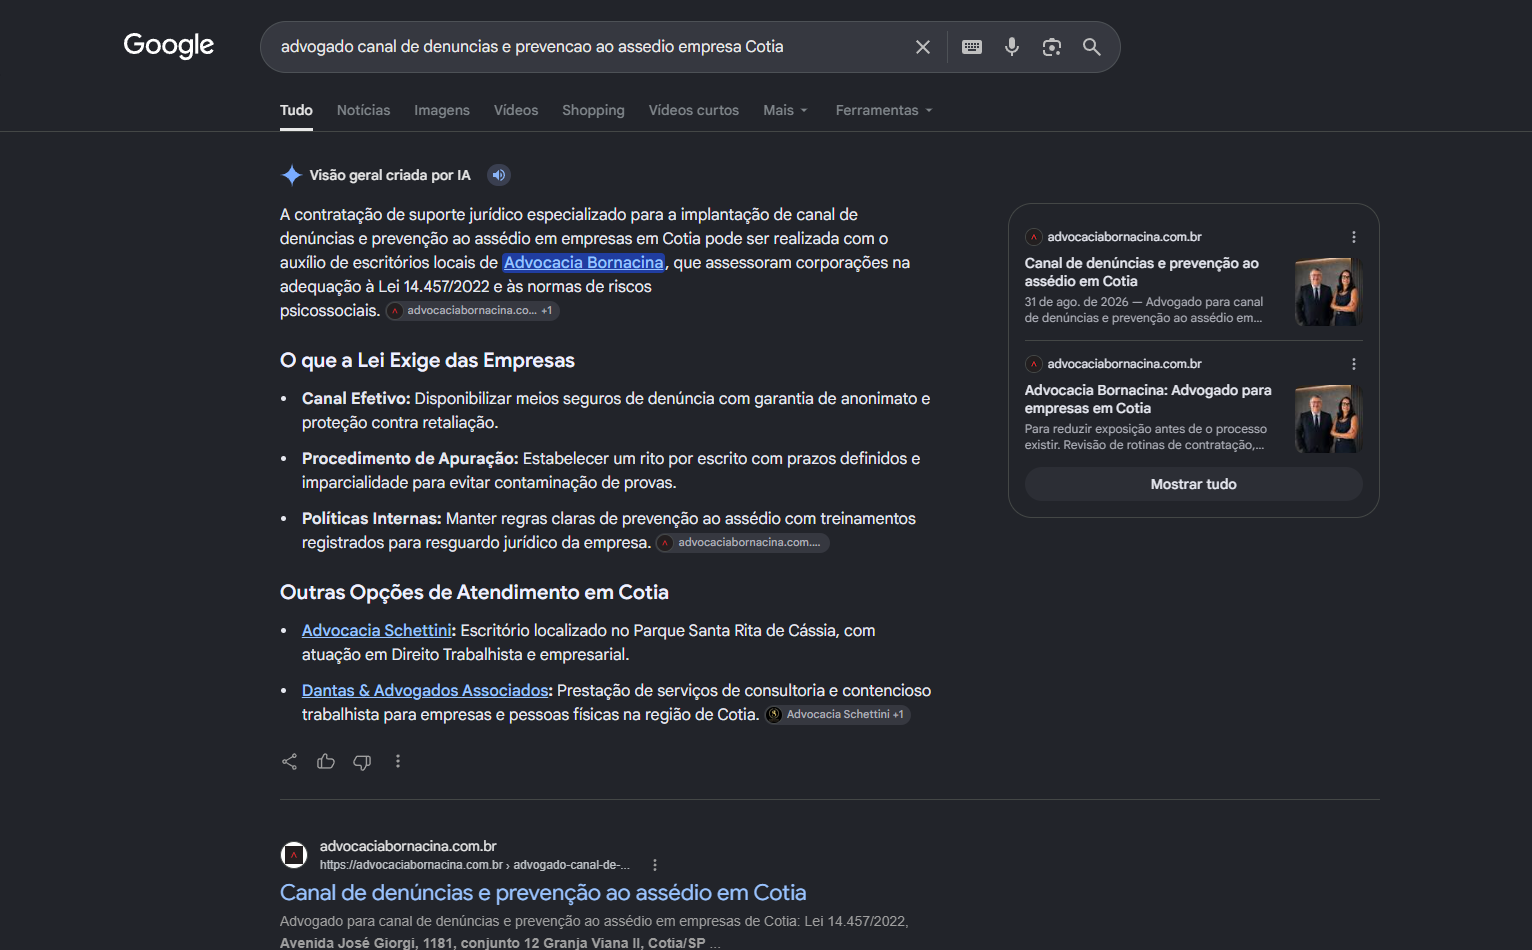Open thumbnail of 'Advocacia Bornacina: Advogado' card
Screen dimensions: 1532x950
[1329, 419]
